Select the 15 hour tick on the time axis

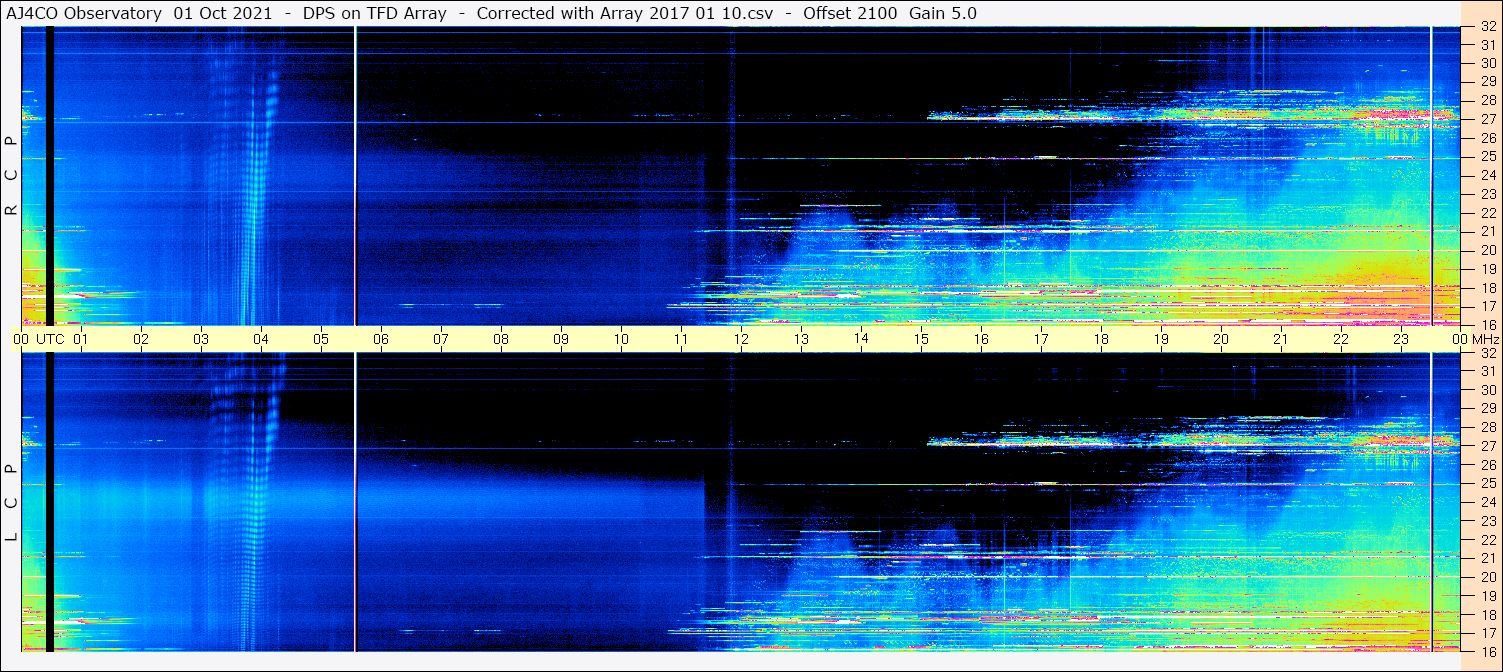[921, 339]
